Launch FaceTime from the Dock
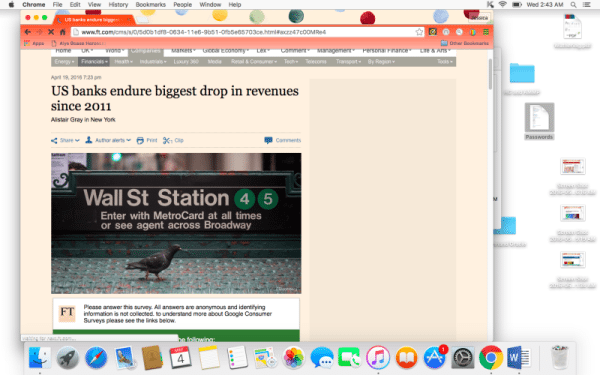 pyautogui.click(x=350, y=358)
